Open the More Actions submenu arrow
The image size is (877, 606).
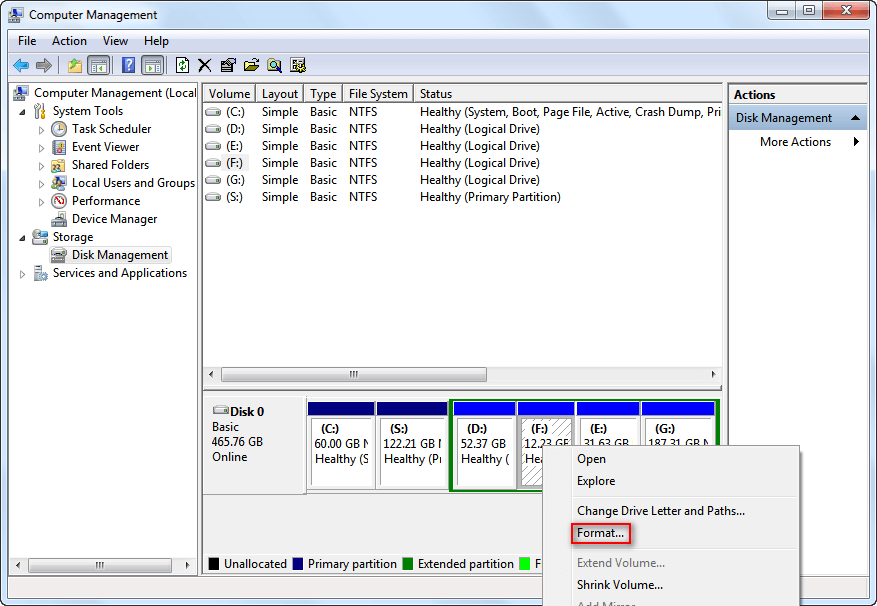point(856,142)
